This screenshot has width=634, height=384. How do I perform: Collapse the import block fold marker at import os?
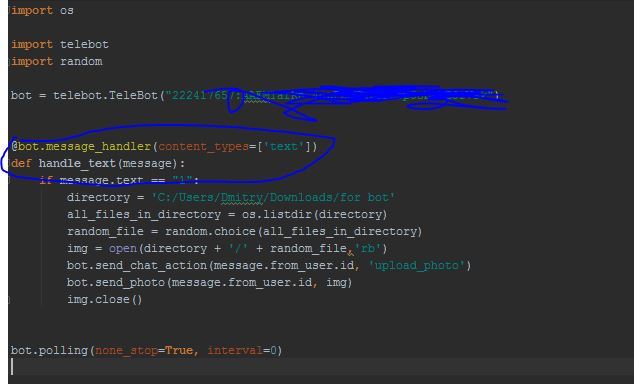tap(9, 11)
